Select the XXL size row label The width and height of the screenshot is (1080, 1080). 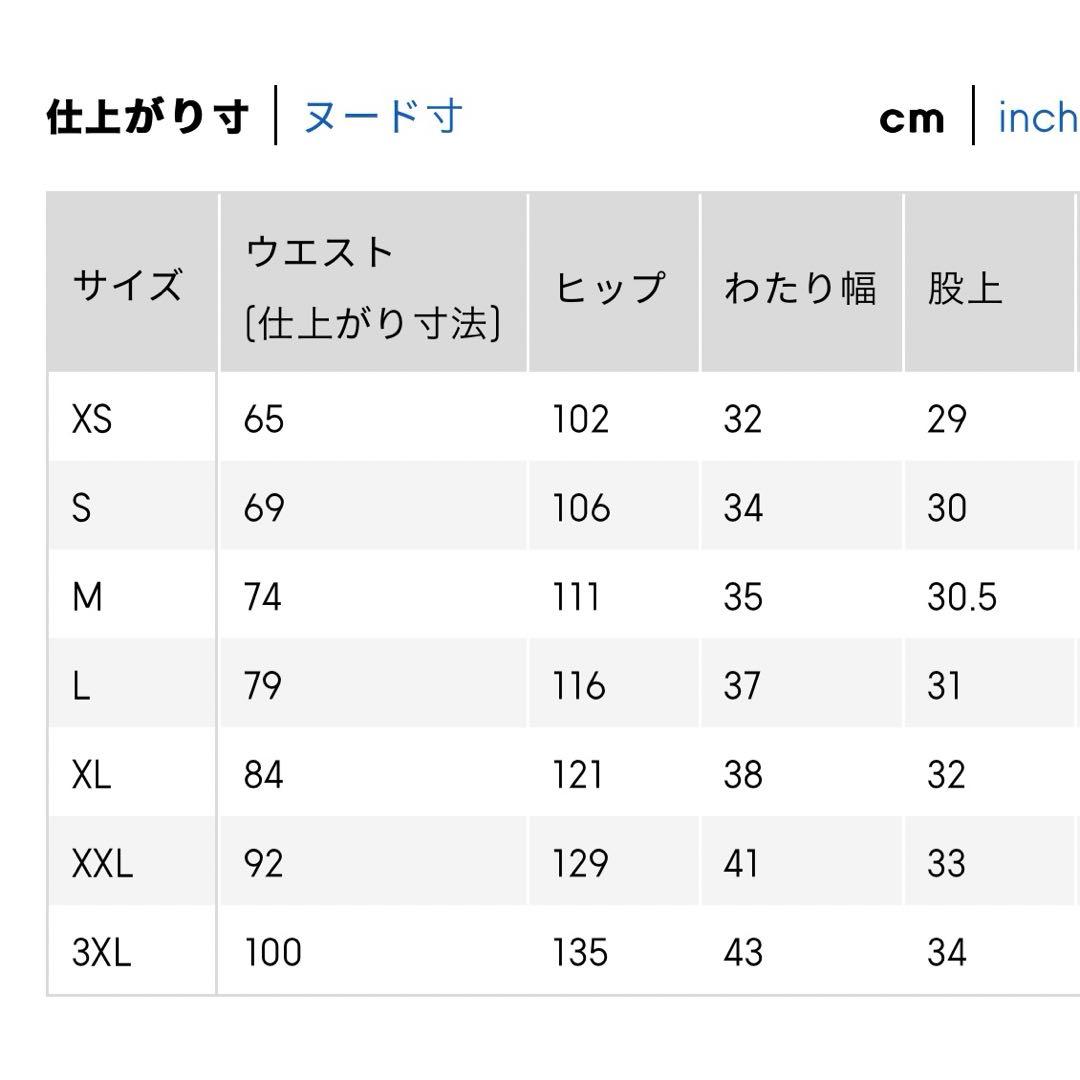point(102,864)
